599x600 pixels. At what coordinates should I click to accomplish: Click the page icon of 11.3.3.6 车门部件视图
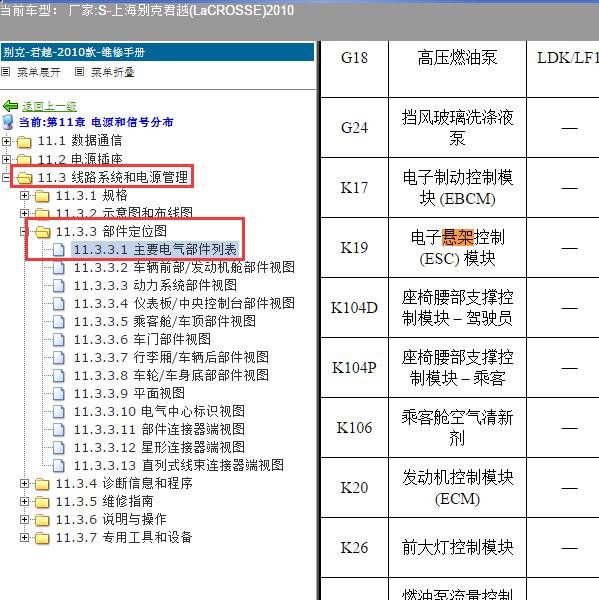58,339
